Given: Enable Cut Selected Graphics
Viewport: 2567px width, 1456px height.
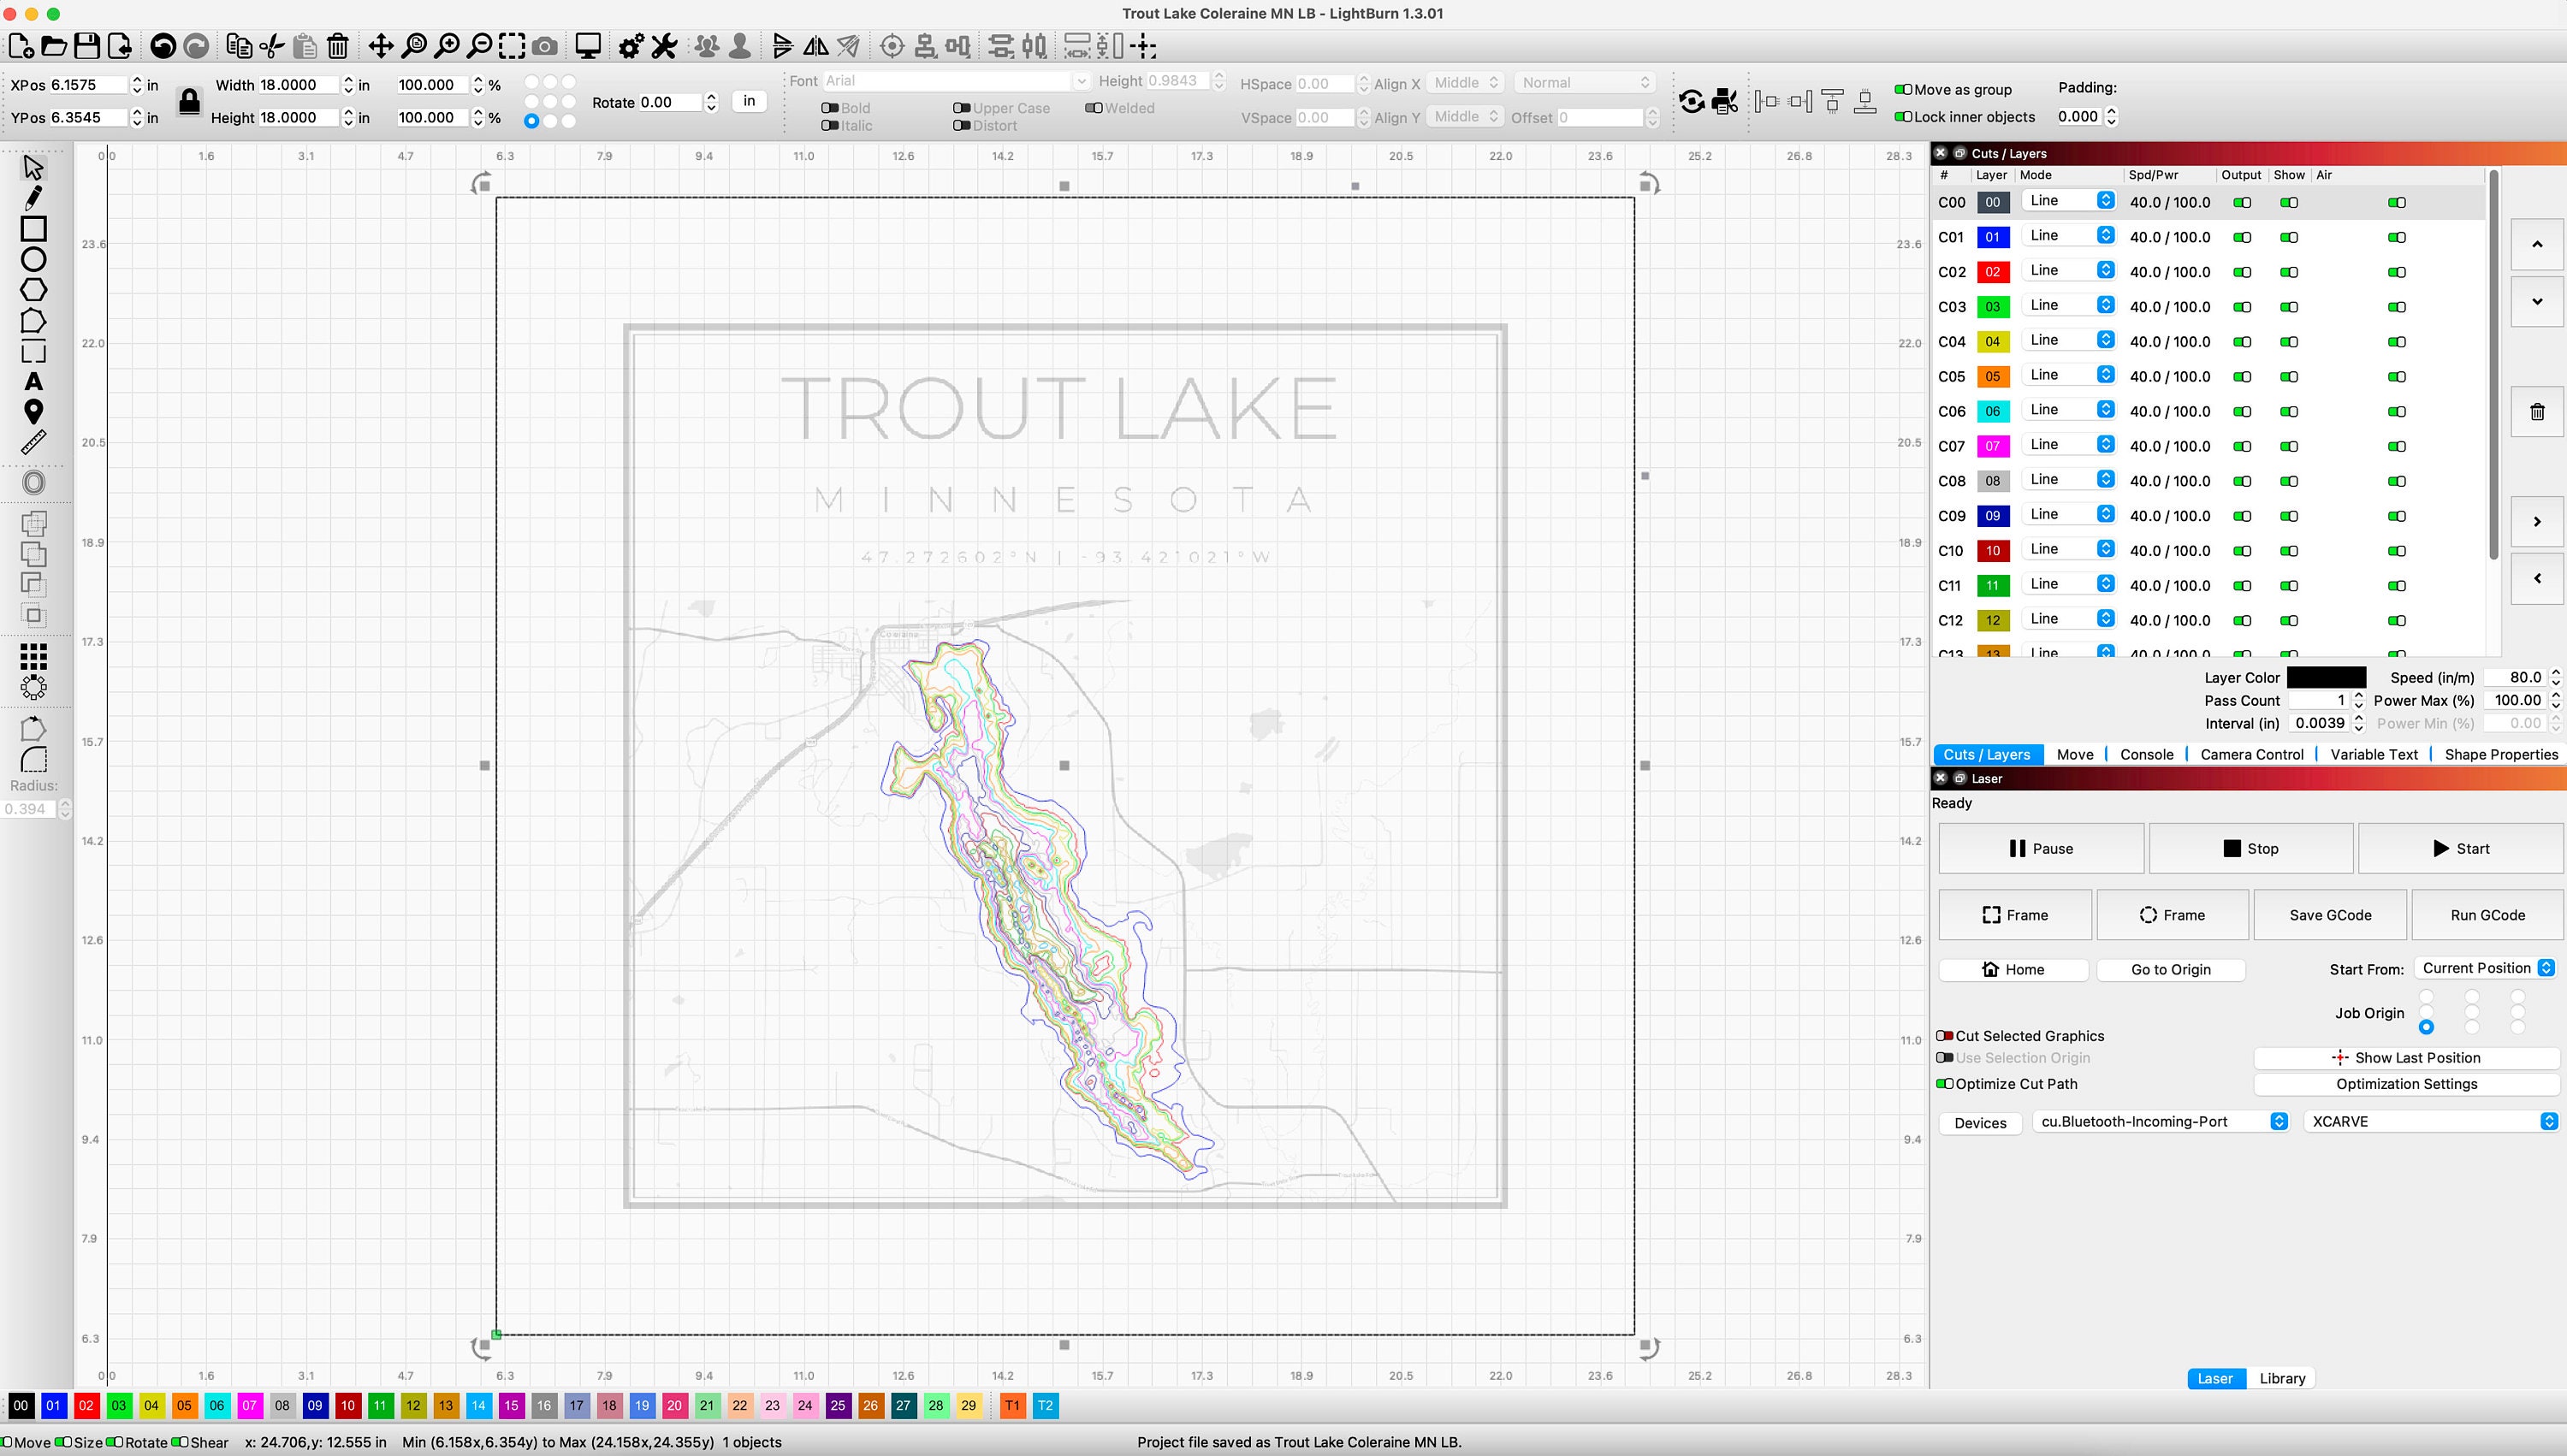Looking at the screenshot, I should (x=1946, y=1036).
